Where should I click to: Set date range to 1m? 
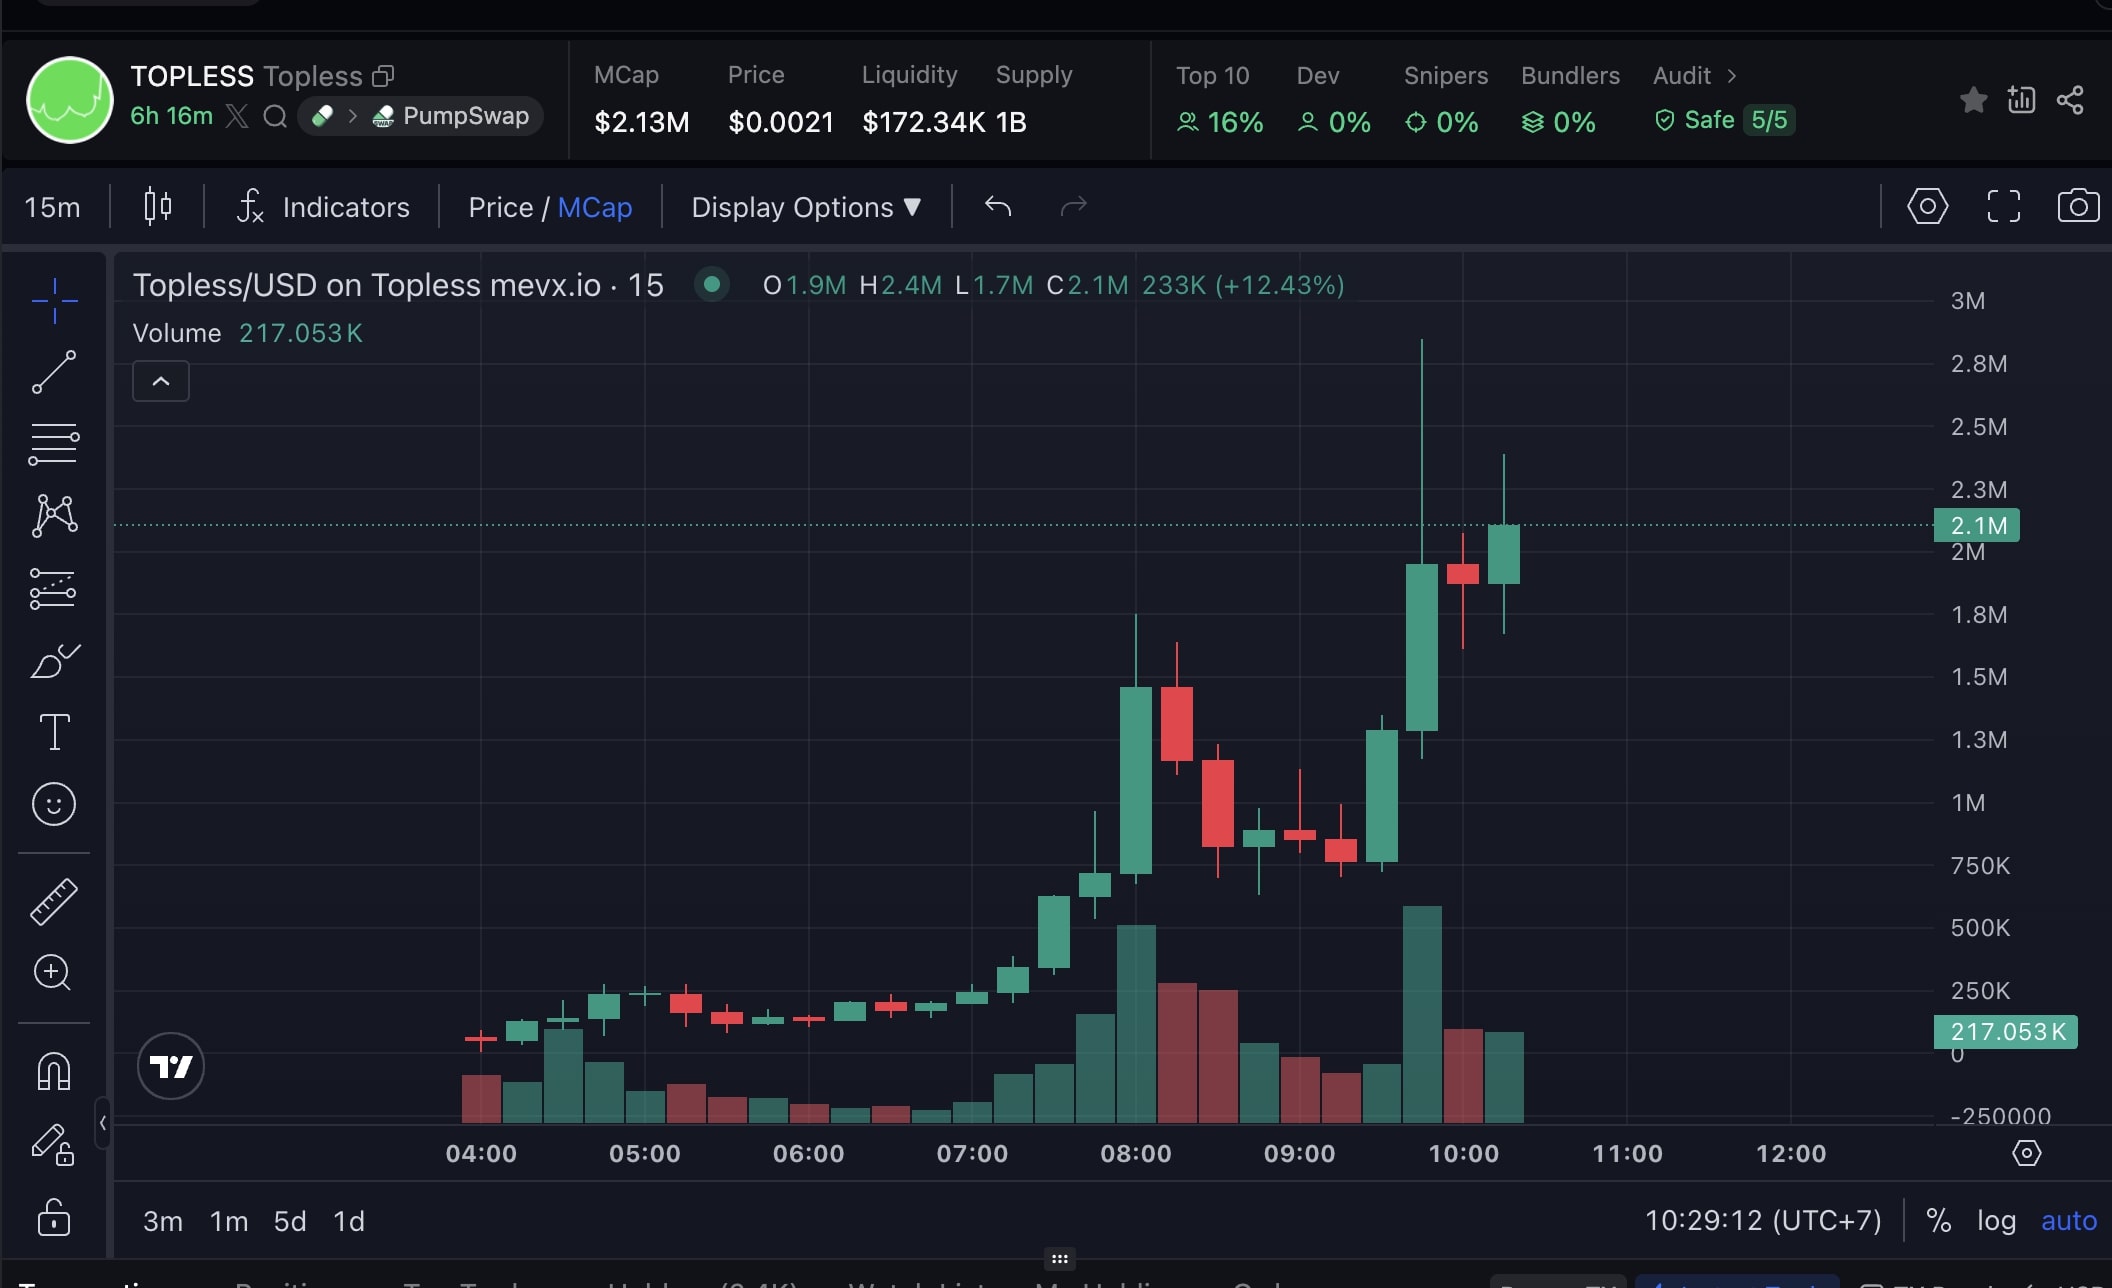click(x=229, y=1221)
